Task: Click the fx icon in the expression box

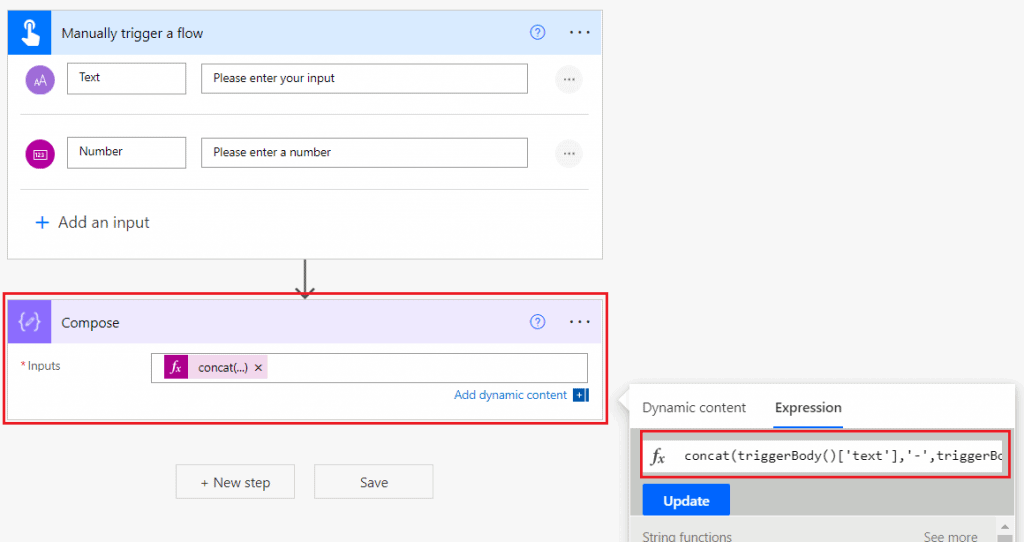Action: [658, 456]
